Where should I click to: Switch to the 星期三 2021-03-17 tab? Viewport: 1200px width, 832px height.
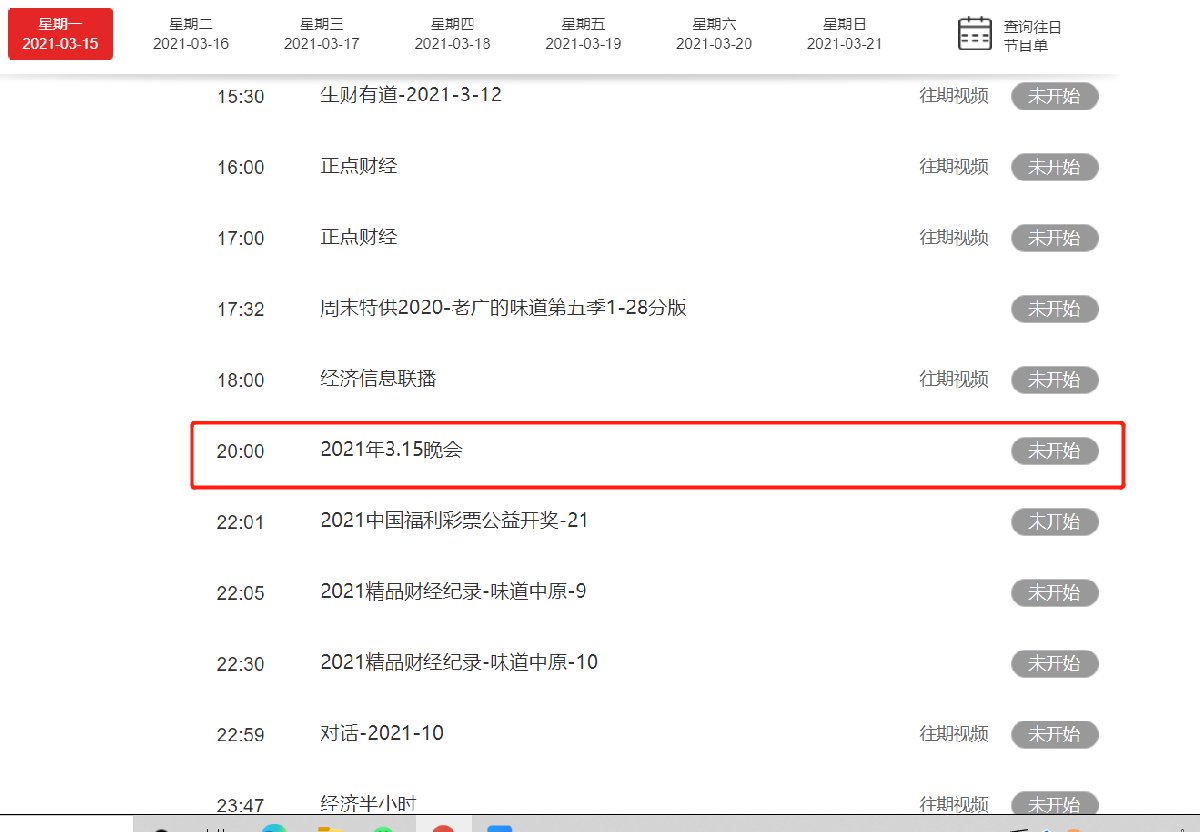pos(321,34)
